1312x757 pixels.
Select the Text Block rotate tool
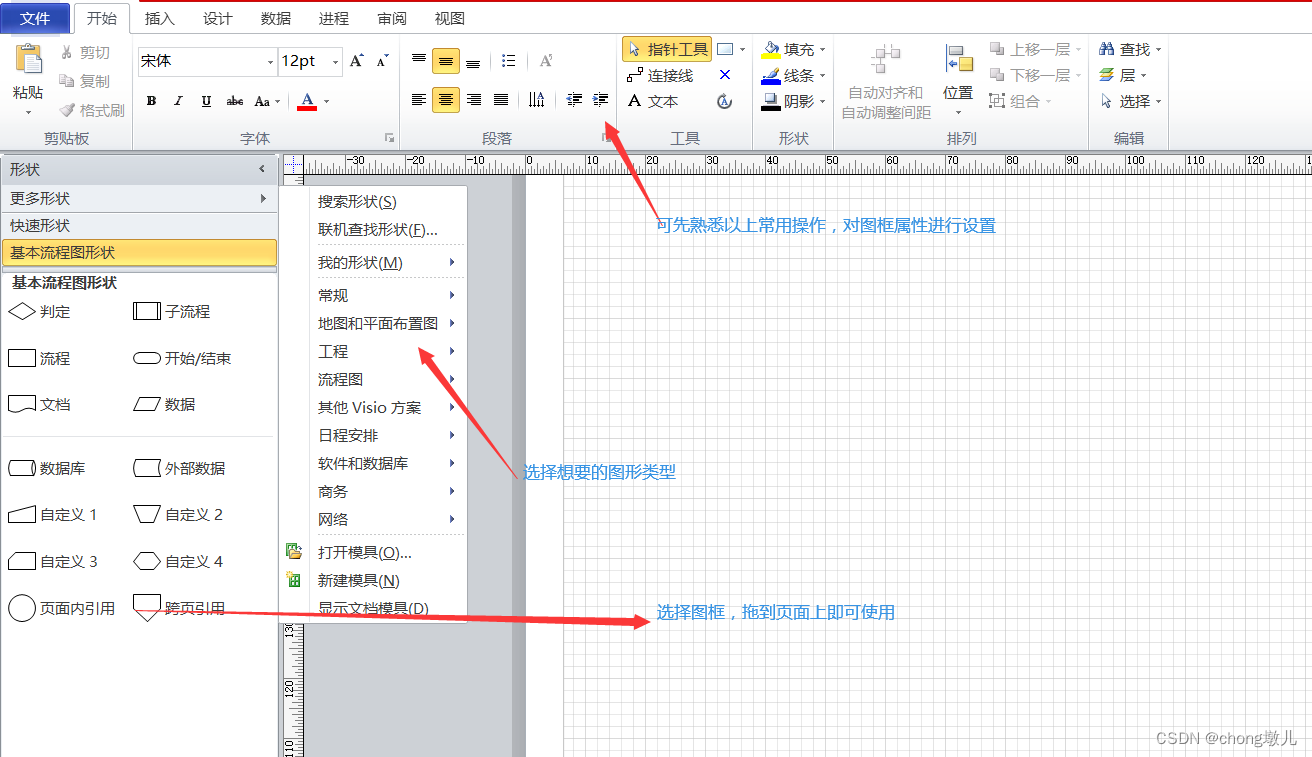[x=725, y=101]
